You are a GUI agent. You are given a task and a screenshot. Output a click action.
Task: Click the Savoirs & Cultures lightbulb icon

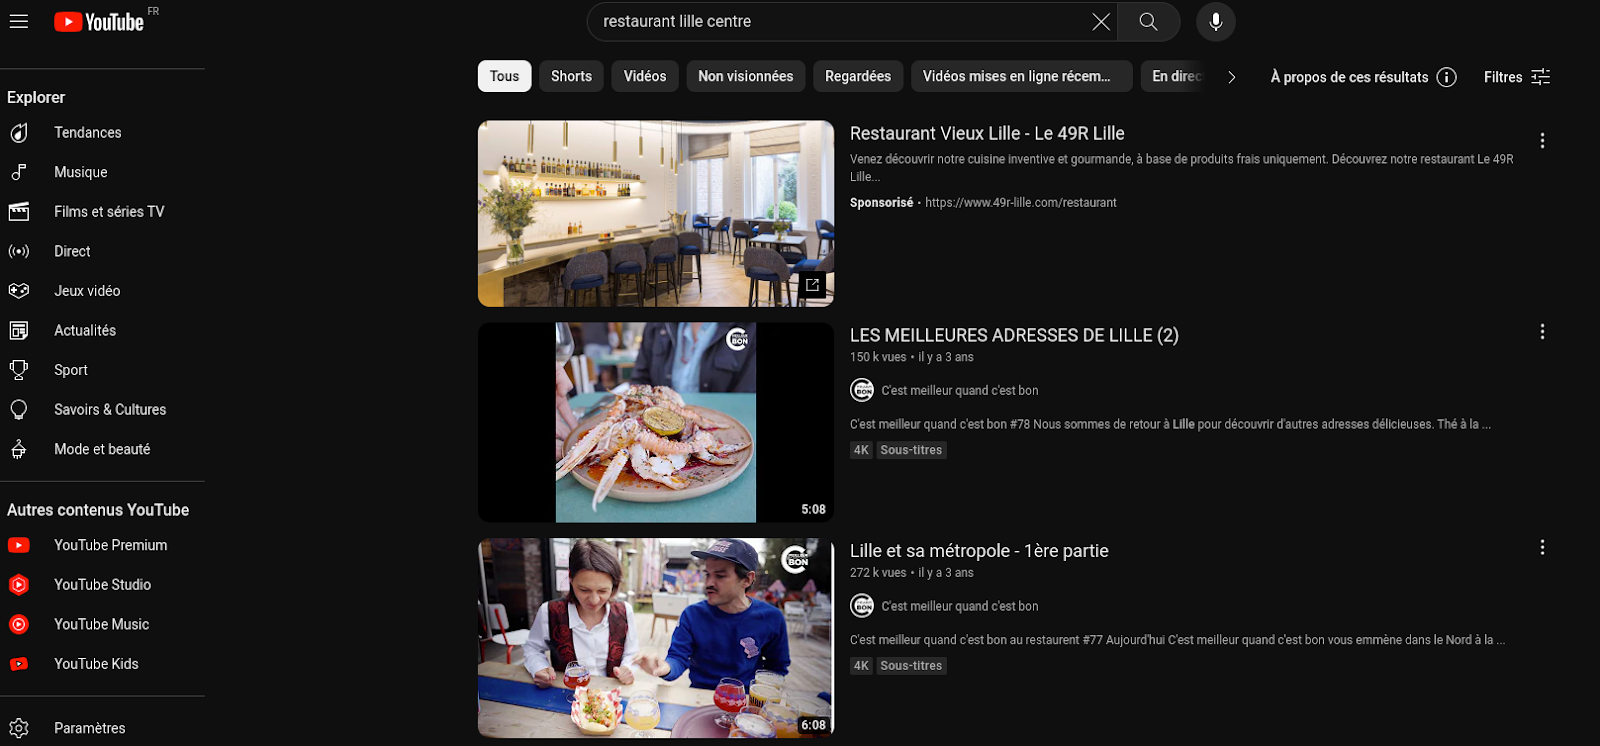point(19,409)
